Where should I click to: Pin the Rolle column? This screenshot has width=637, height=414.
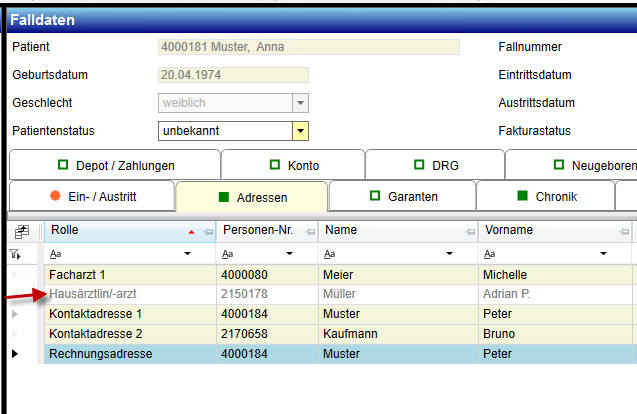[x=208, y=232]
